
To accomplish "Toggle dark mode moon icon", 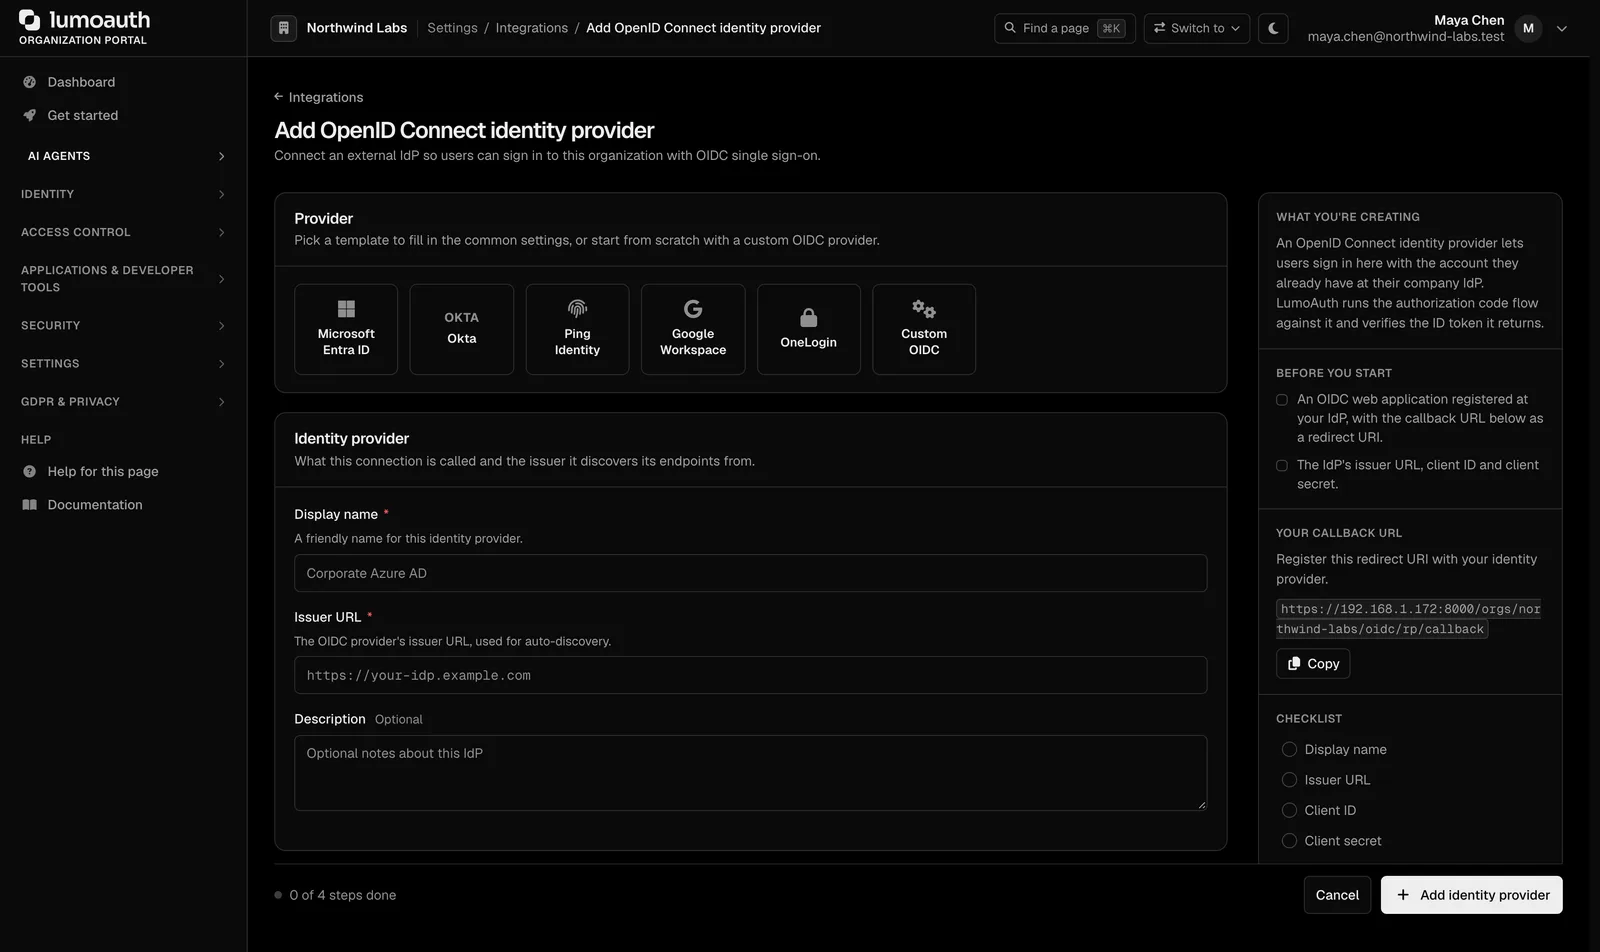I will click(1273, 28).
